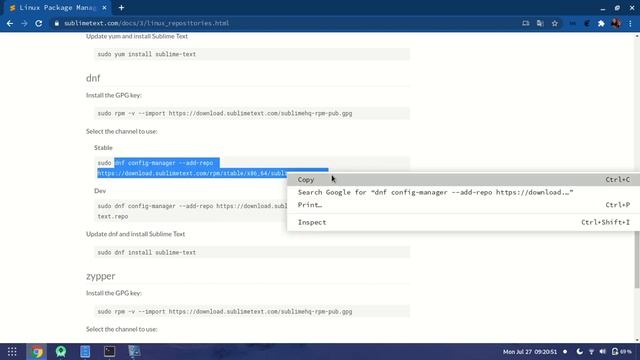640x360 pixels.
Task: Open the Chrome profile avatar
Action: 616,24
